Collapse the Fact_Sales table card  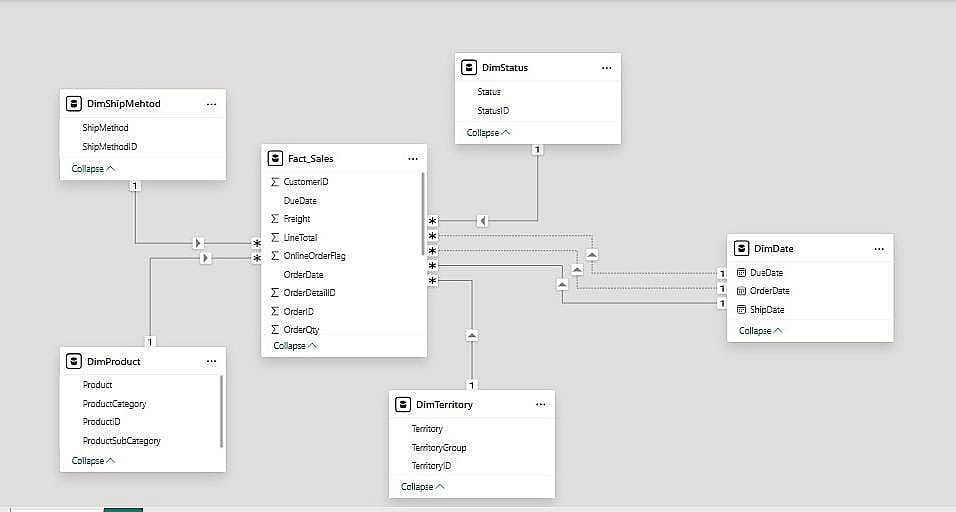[295, 345]
